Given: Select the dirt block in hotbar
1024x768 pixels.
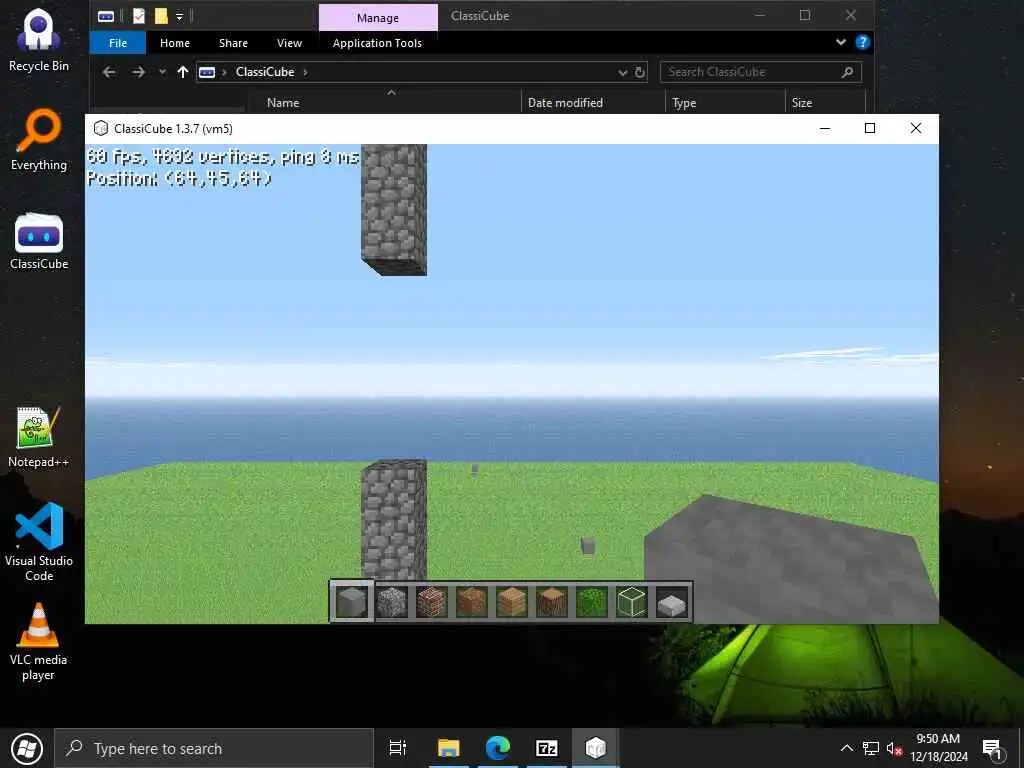Looking at the screenshot, I should tap(472, 601).
